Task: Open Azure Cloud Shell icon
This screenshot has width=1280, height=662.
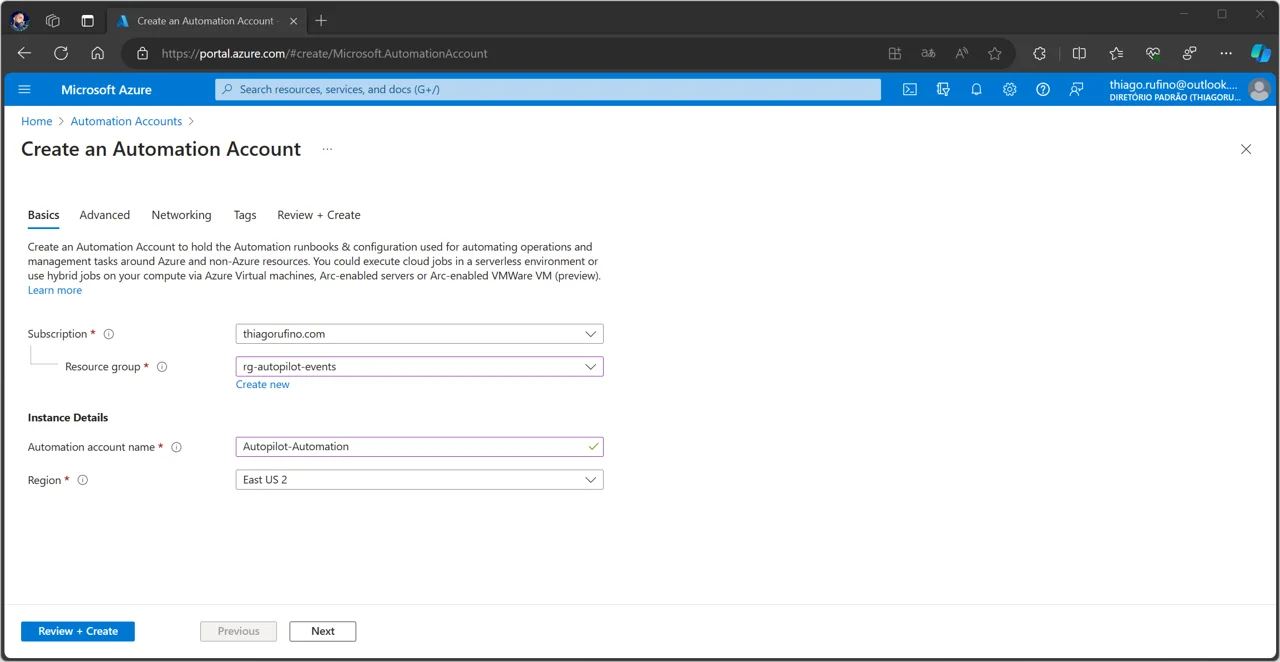Action: (910, 89)
